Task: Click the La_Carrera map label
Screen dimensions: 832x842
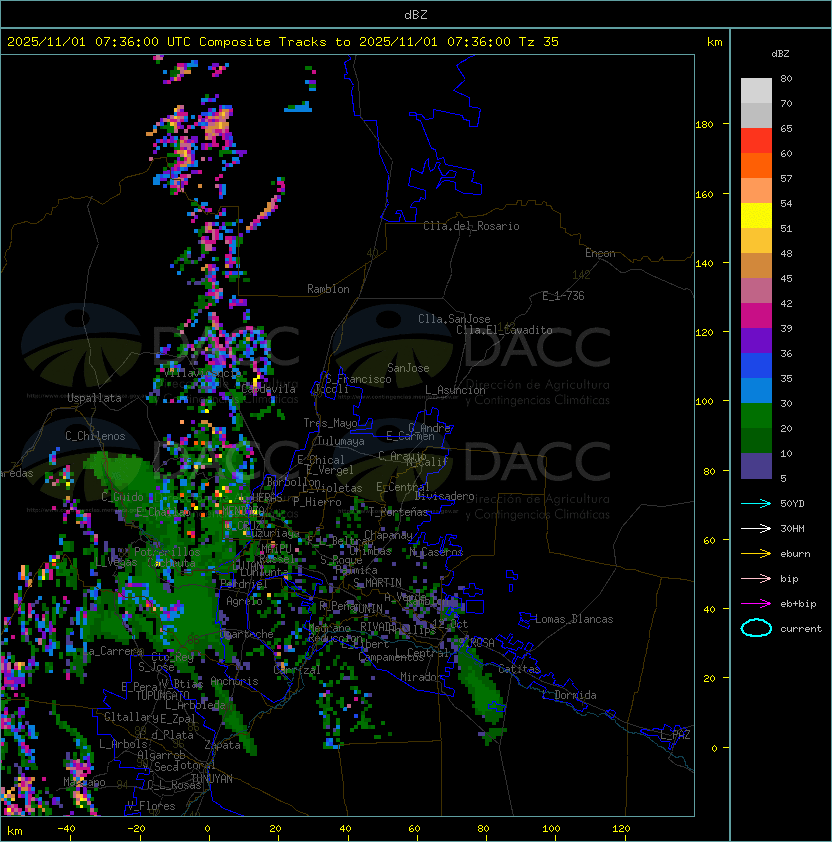Action: point(113,651)
